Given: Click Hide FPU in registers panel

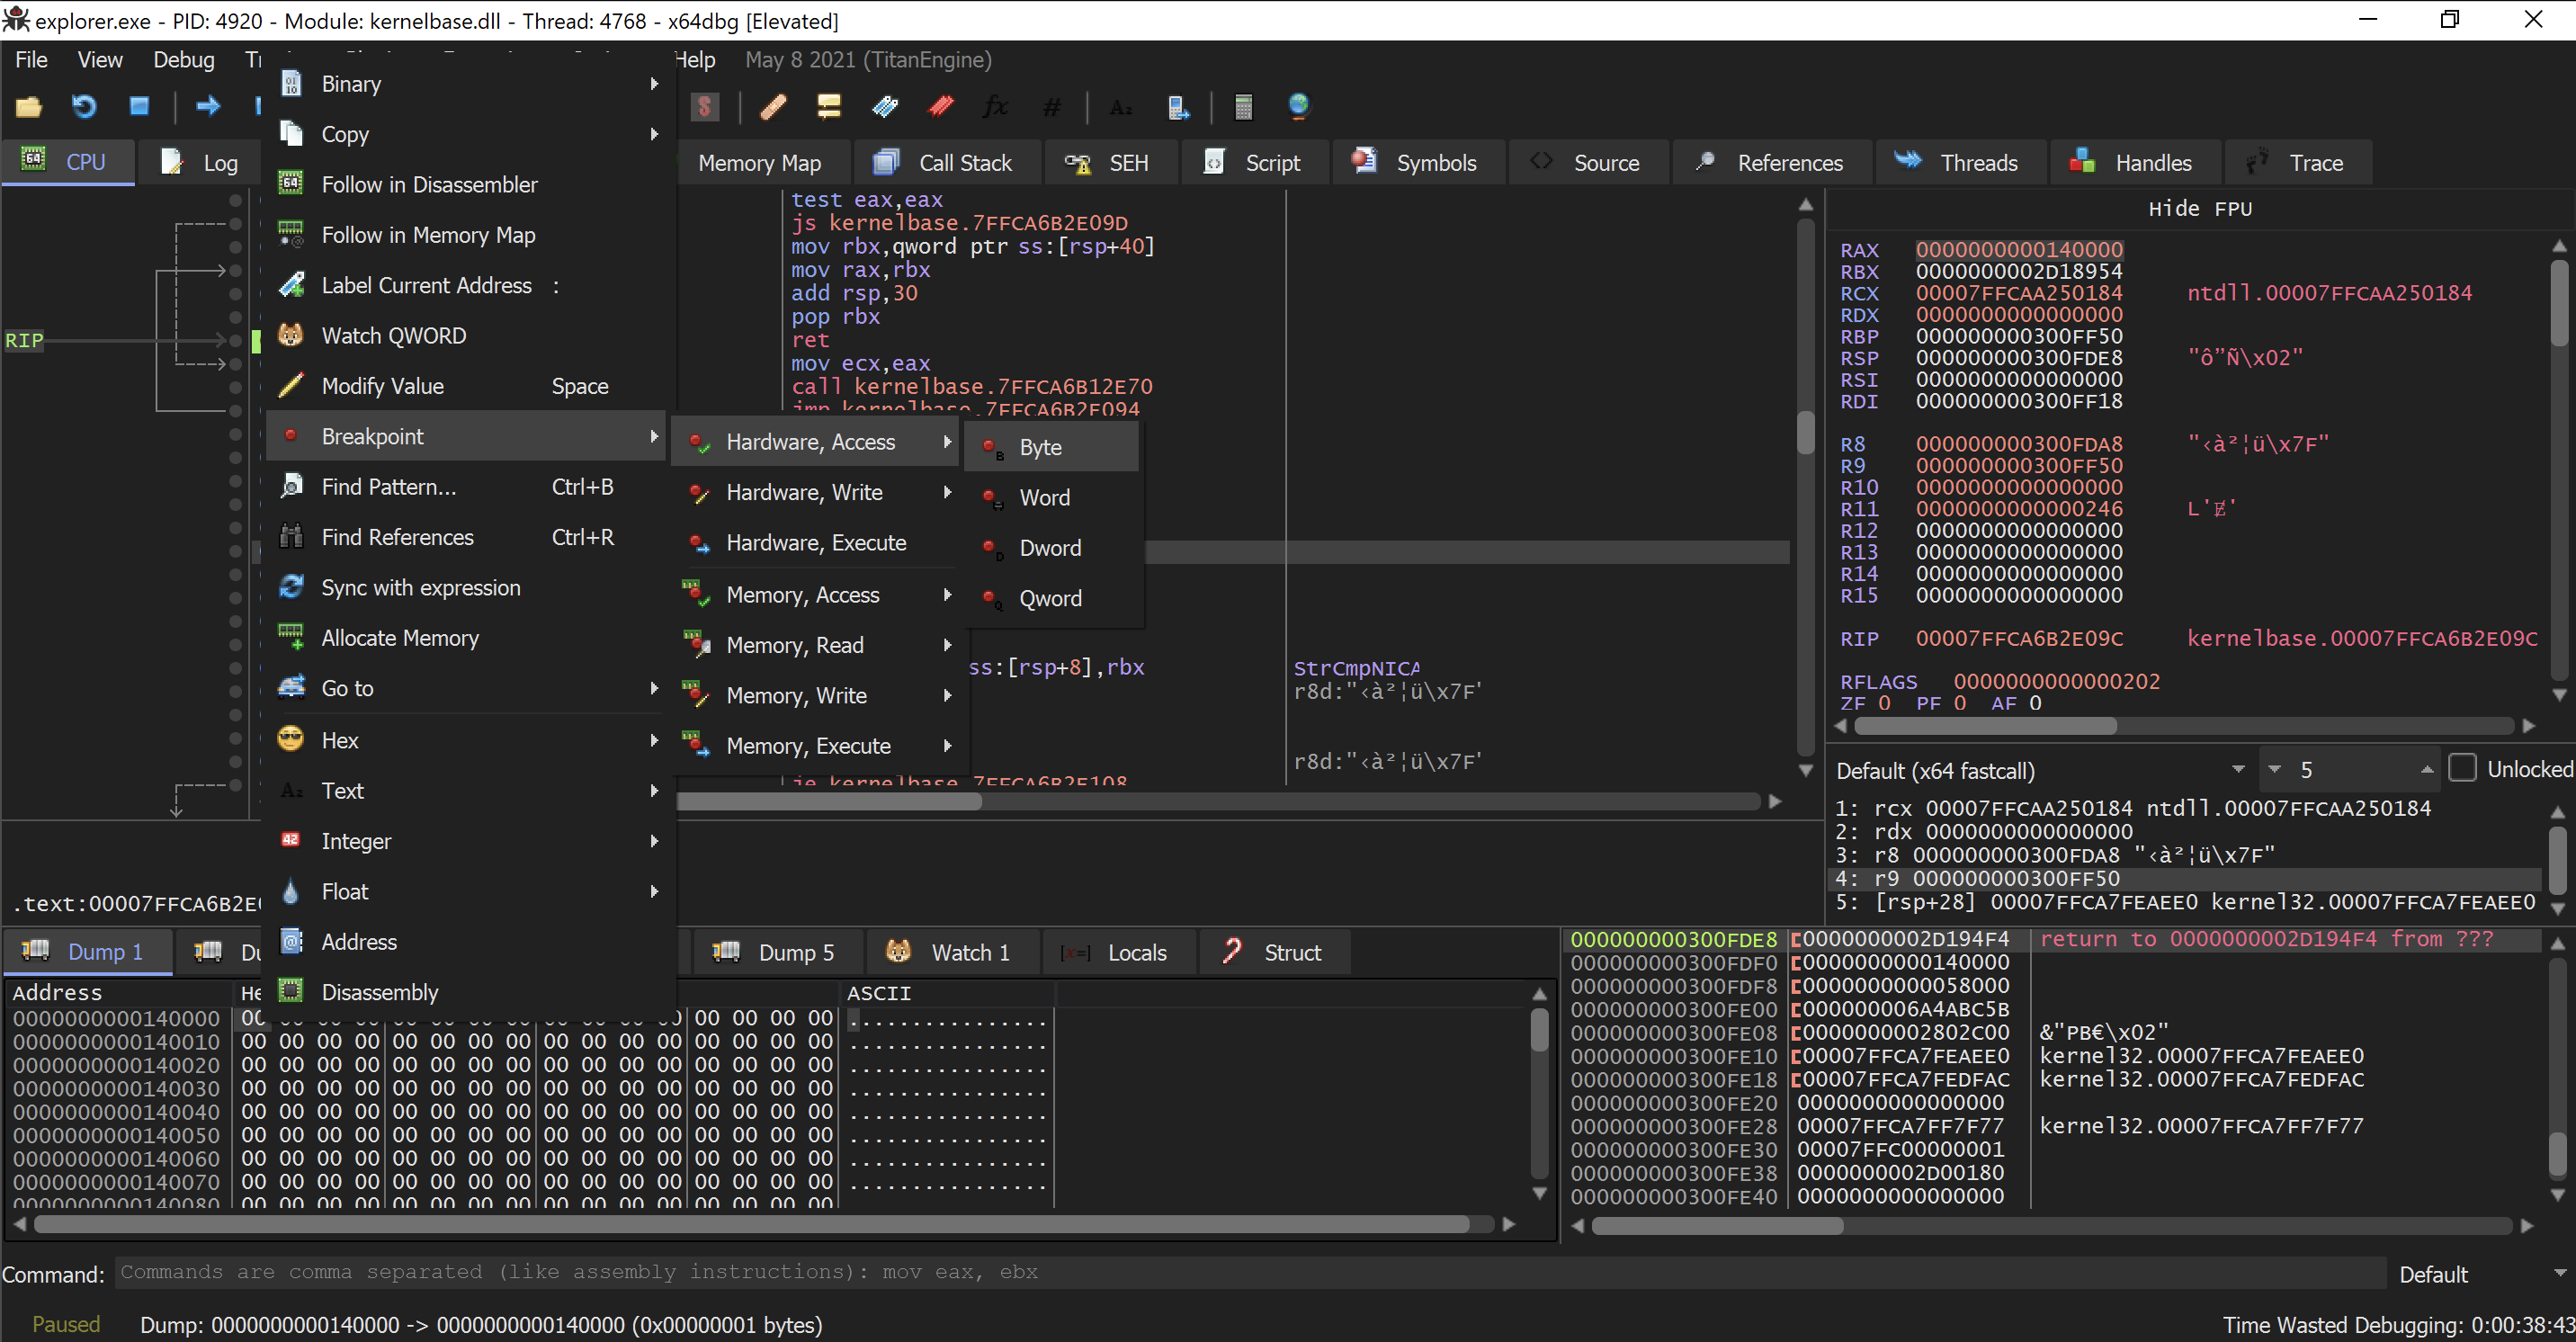Looking at the screenshot, I should [2200, 208].
